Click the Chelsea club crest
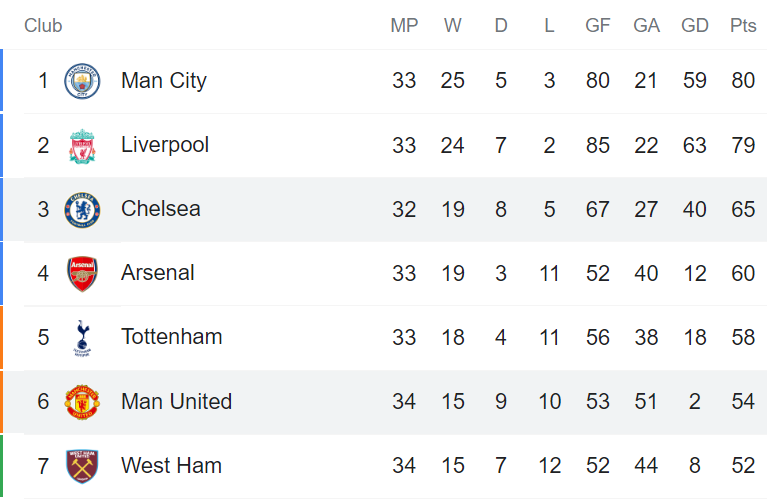 tap(82, 210)
